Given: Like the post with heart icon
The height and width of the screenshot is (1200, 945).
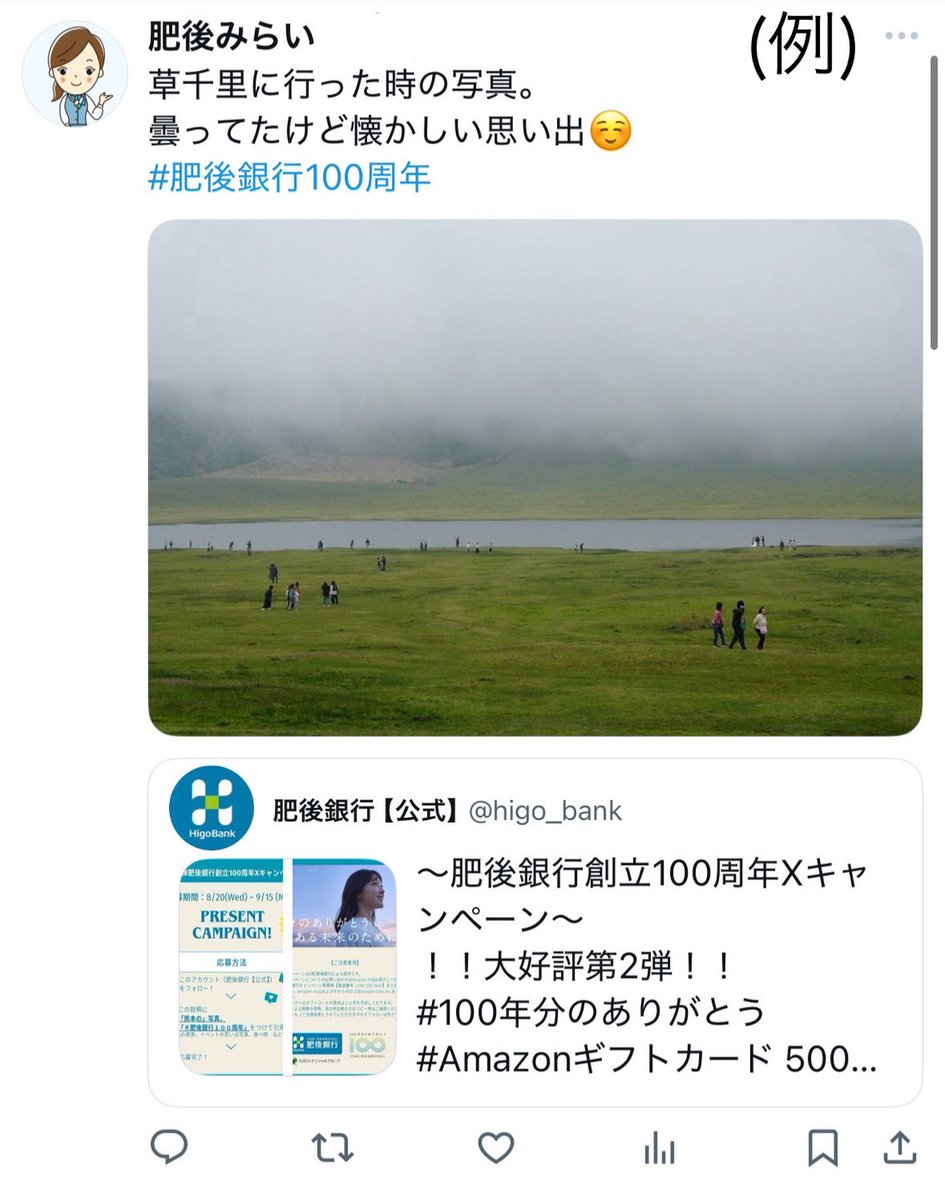Looking at the screenshot, I should point(495,1148).
